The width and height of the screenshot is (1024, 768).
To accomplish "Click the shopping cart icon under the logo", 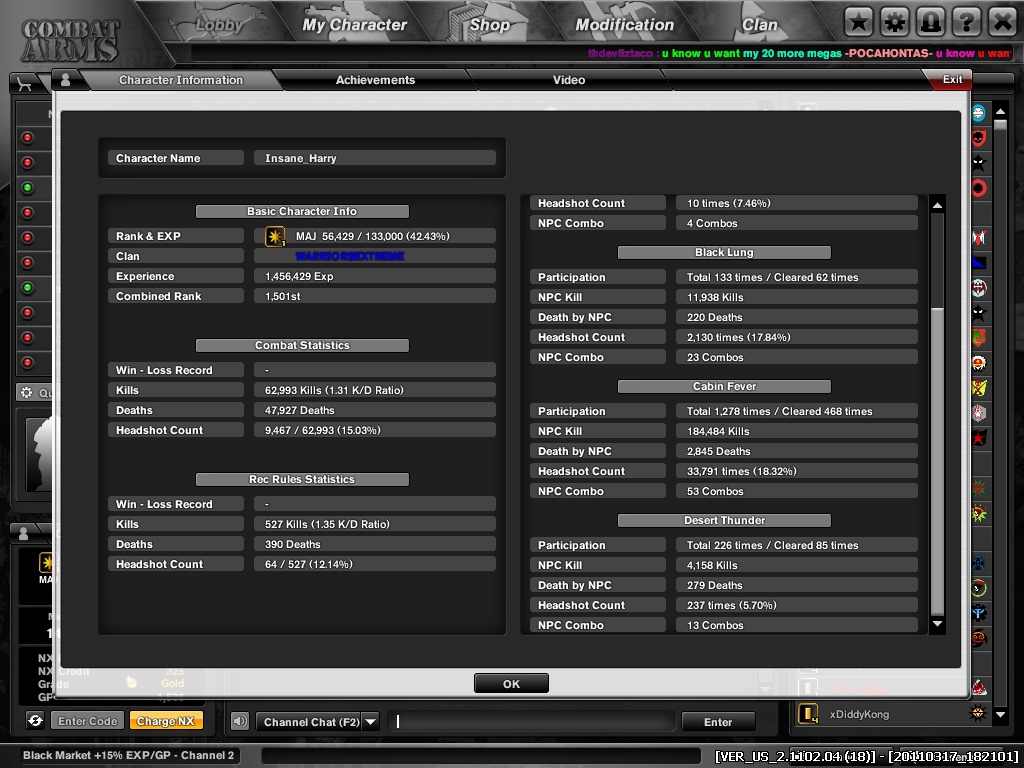I will tap(24, 84).
